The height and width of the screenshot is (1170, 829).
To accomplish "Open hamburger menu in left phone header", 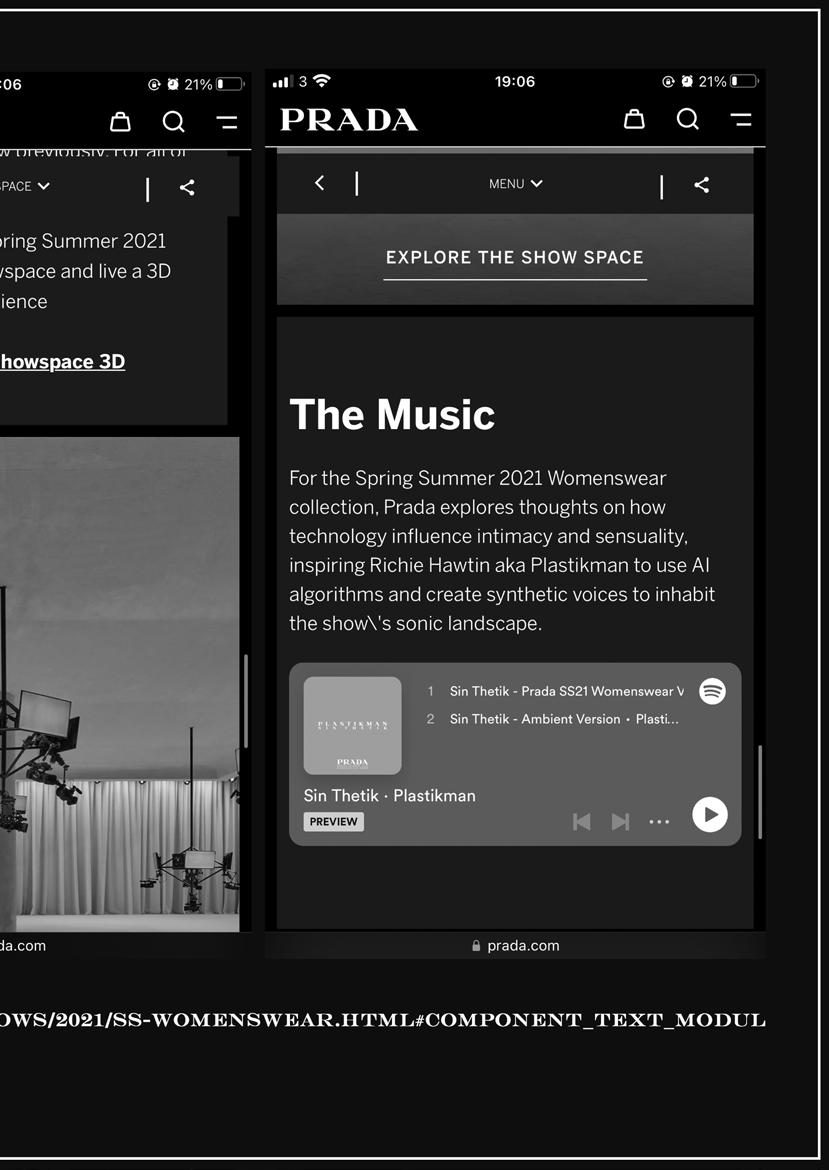I will 227,122.
